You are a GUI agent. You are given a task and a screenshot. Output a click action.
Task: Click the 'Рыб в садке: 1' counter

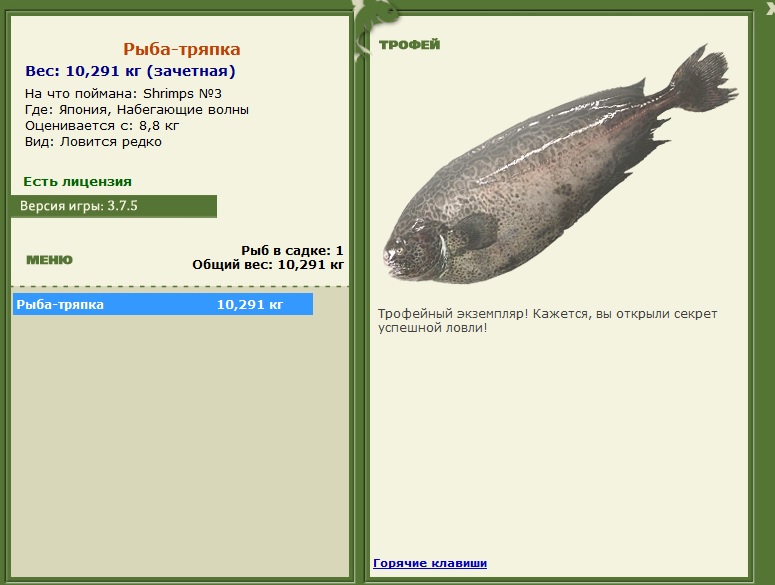click(x=292, y=251)
